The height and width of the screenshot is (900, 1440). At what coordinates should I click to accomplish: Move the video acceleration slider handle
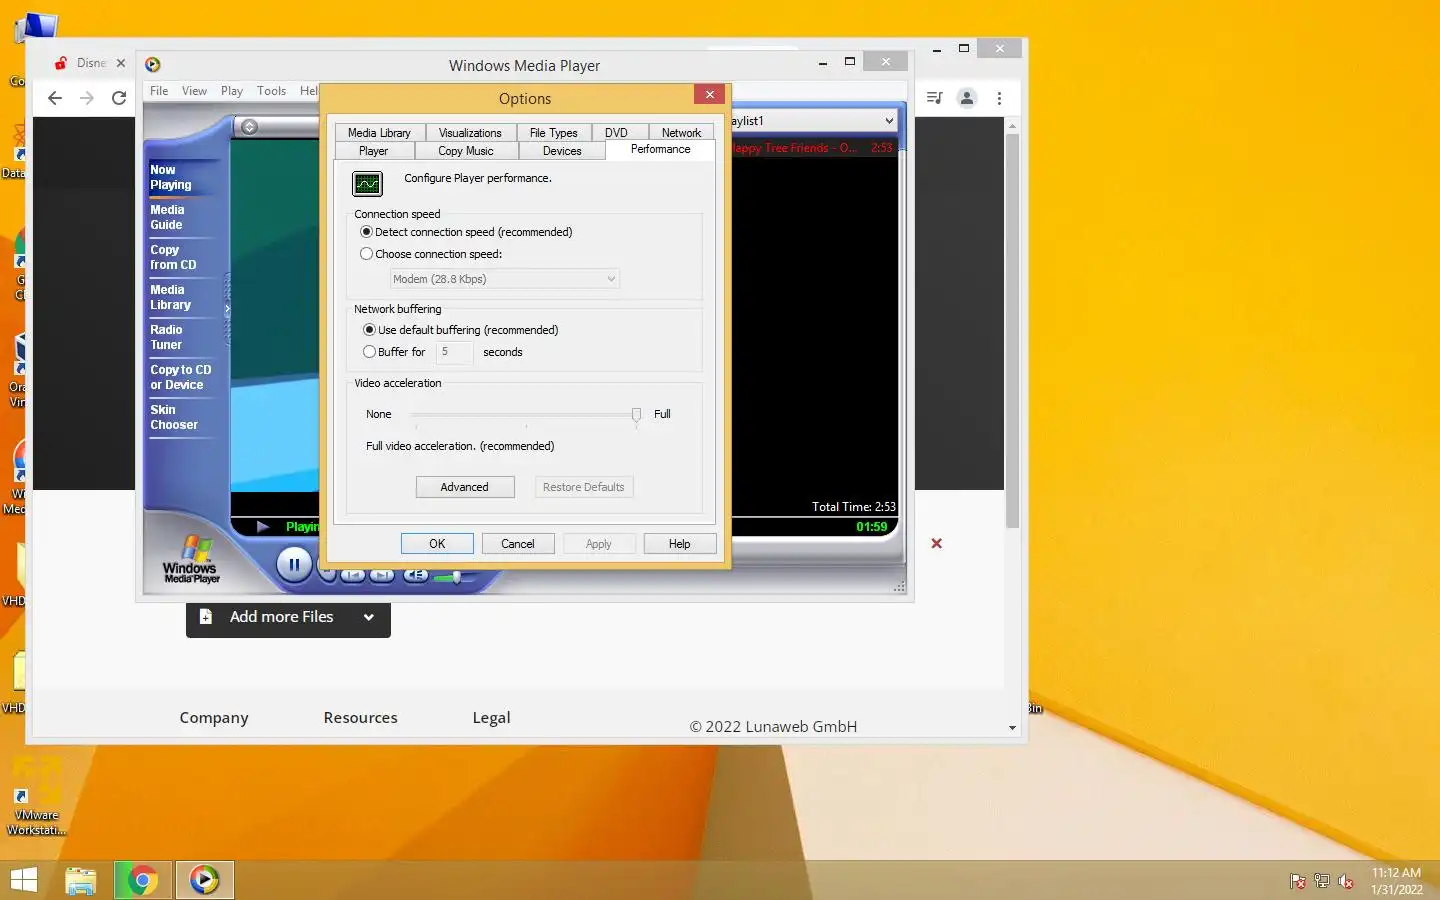tap(636, 415)
